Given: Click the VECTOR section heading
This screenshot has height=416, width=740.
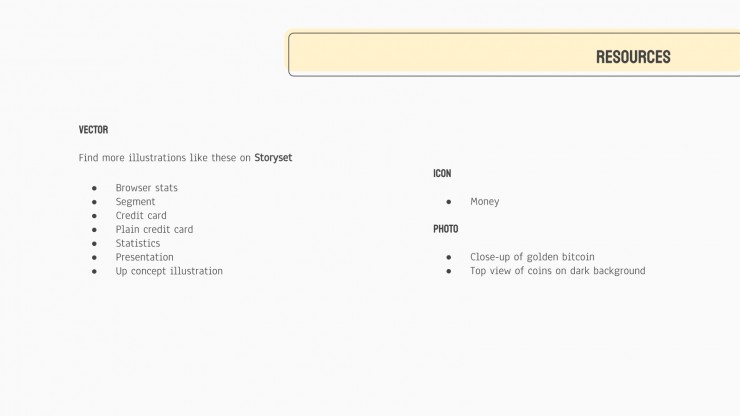Looking at the screenshot, I should 93,130.
